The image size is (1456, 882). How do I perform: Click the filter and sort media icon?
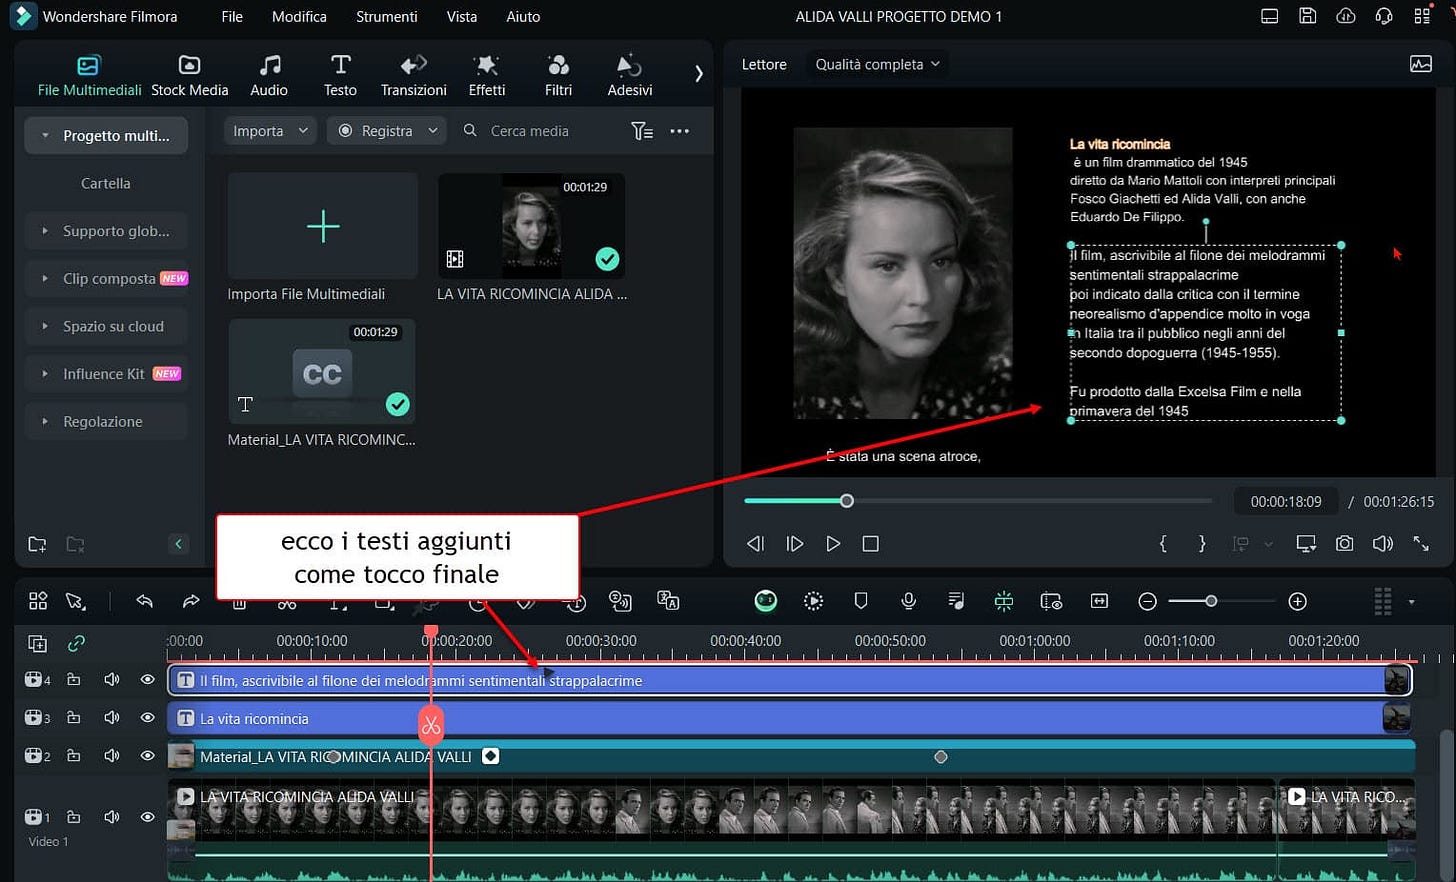642,131
